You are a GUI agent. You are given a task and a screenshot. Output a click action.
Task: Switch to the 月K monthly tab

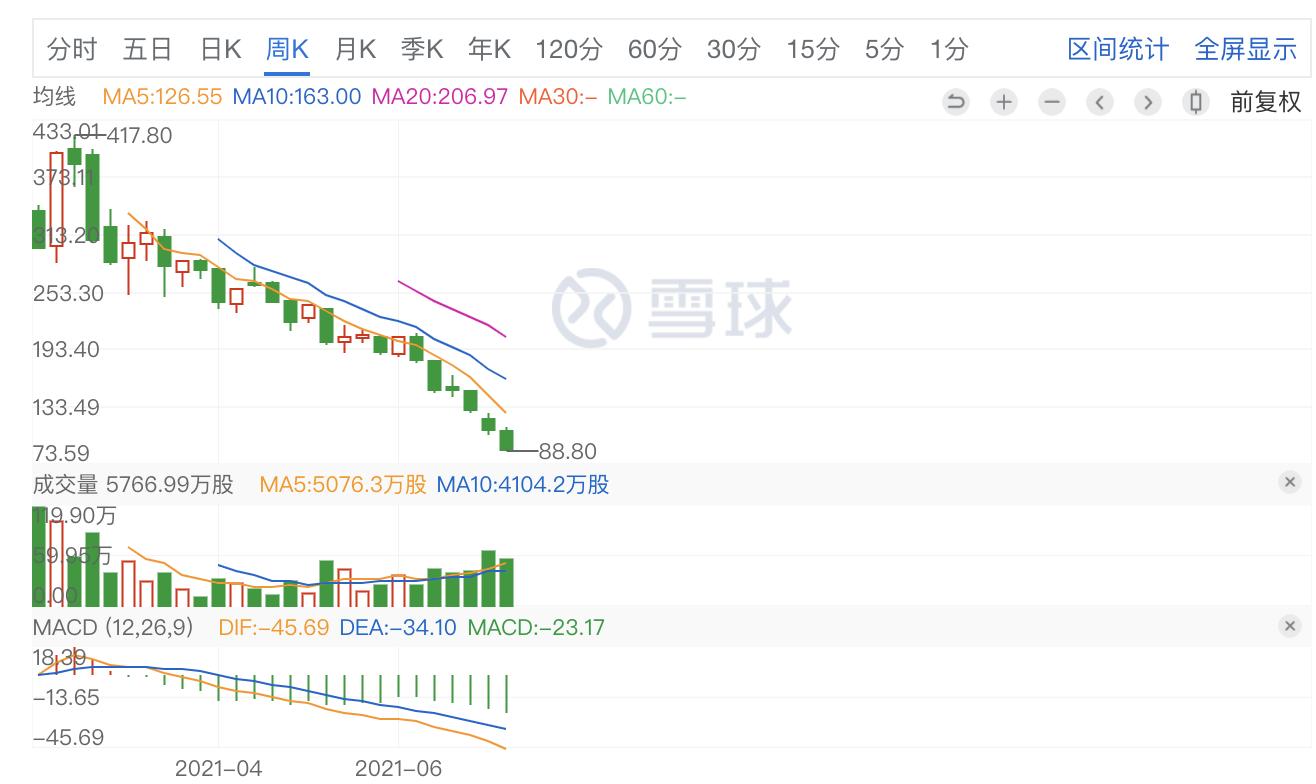pyautogui.click(x=354, y=49)
